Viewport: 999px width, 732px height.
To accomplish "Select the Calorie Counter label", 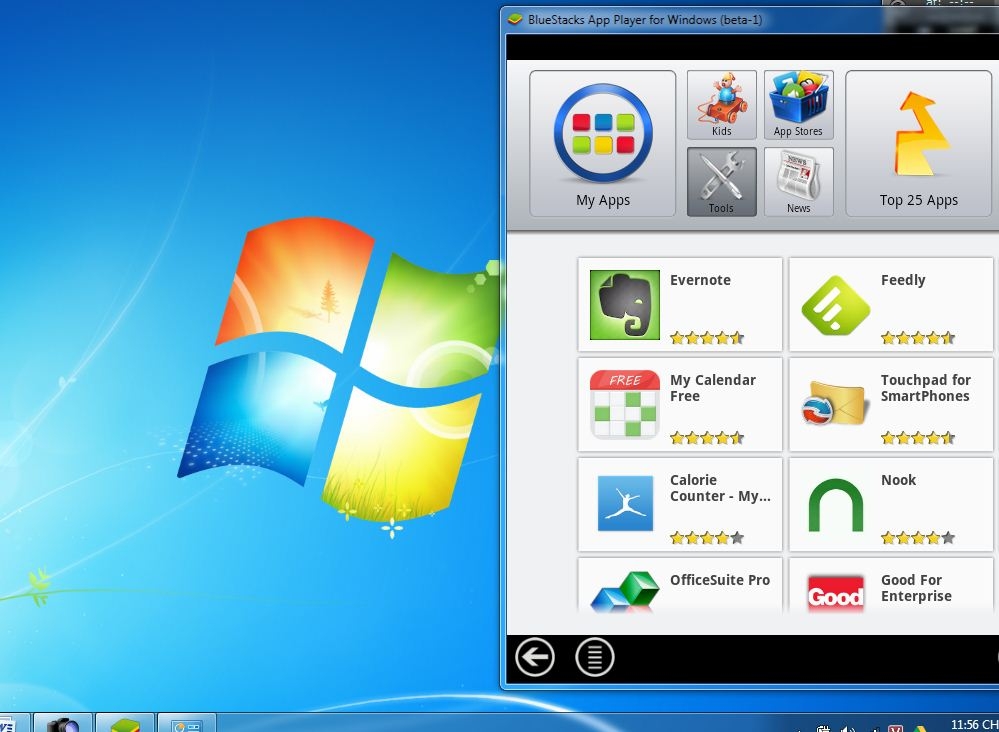I will coord(720,488).
